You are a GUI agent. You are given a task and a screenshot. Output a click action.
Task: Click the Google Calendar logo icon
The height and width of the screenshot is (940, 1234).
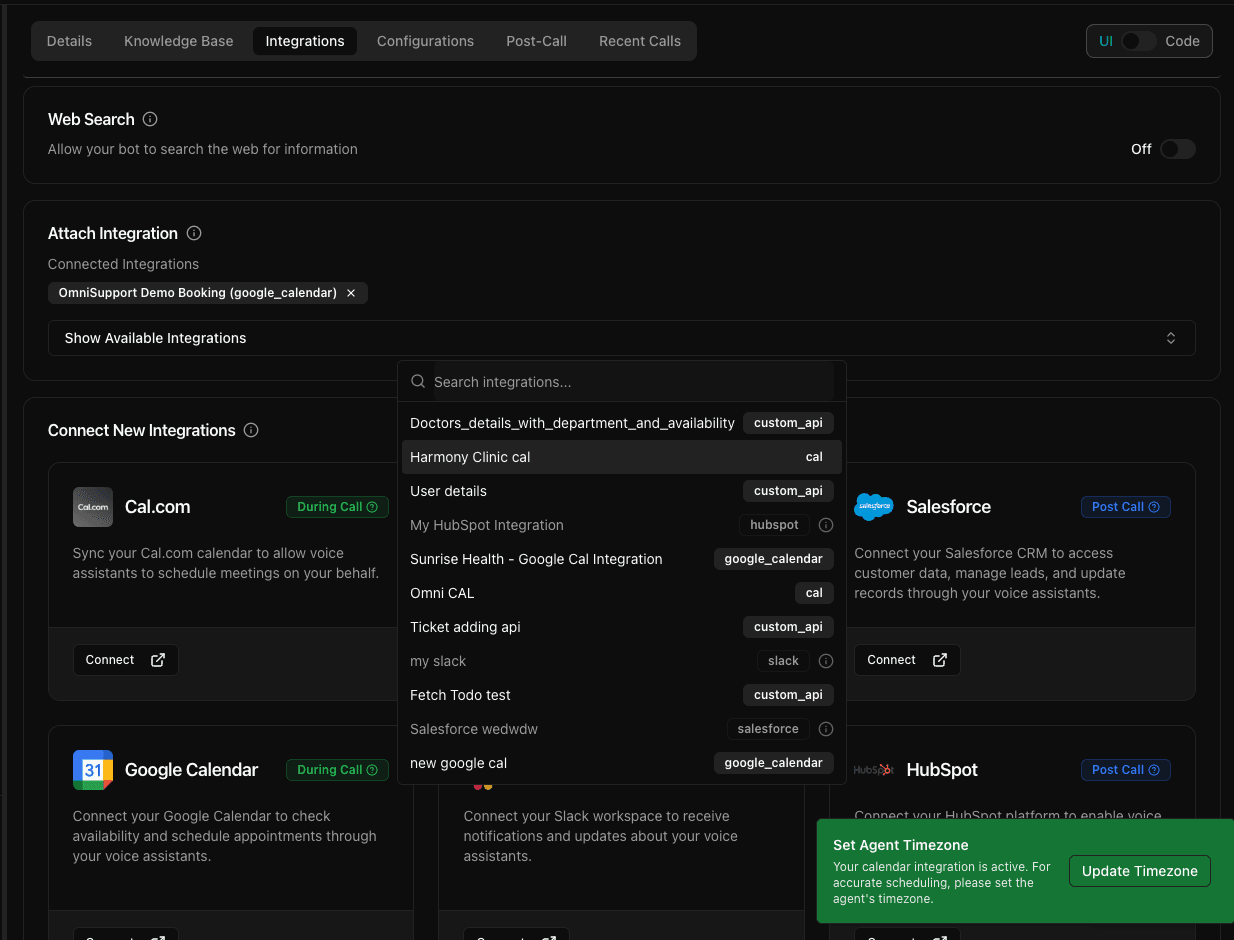point(93,770)
